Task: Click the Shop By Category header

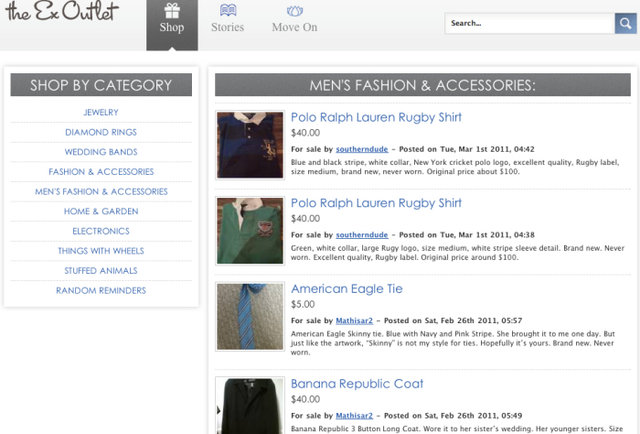Action: coord(101,85)
